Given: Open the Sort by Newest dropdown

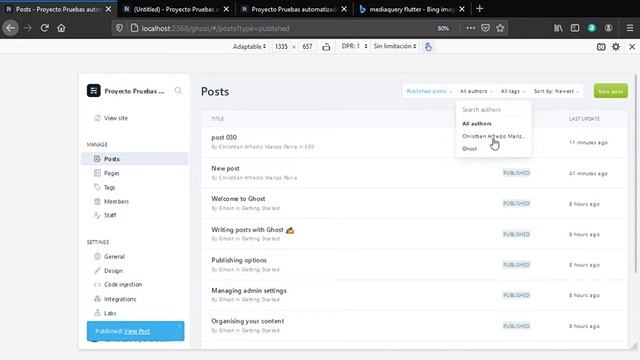Looking at the screenshot, I should click(556, 91).
